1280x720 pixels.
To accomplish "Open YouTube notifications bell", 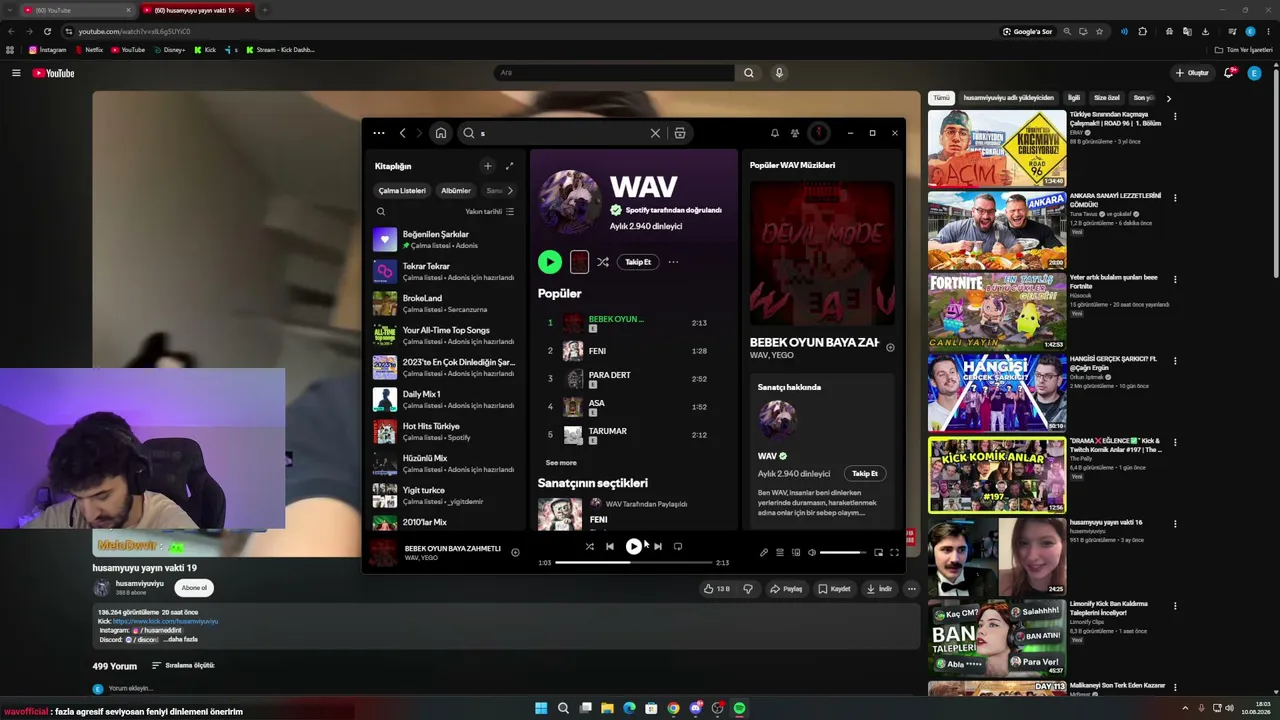I will click(x=1229, y=73).
